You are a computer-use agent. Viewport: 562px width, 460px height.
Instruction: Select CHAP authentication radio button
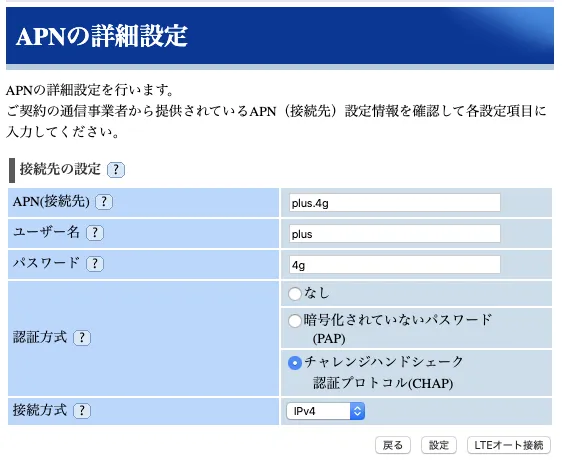295,363
